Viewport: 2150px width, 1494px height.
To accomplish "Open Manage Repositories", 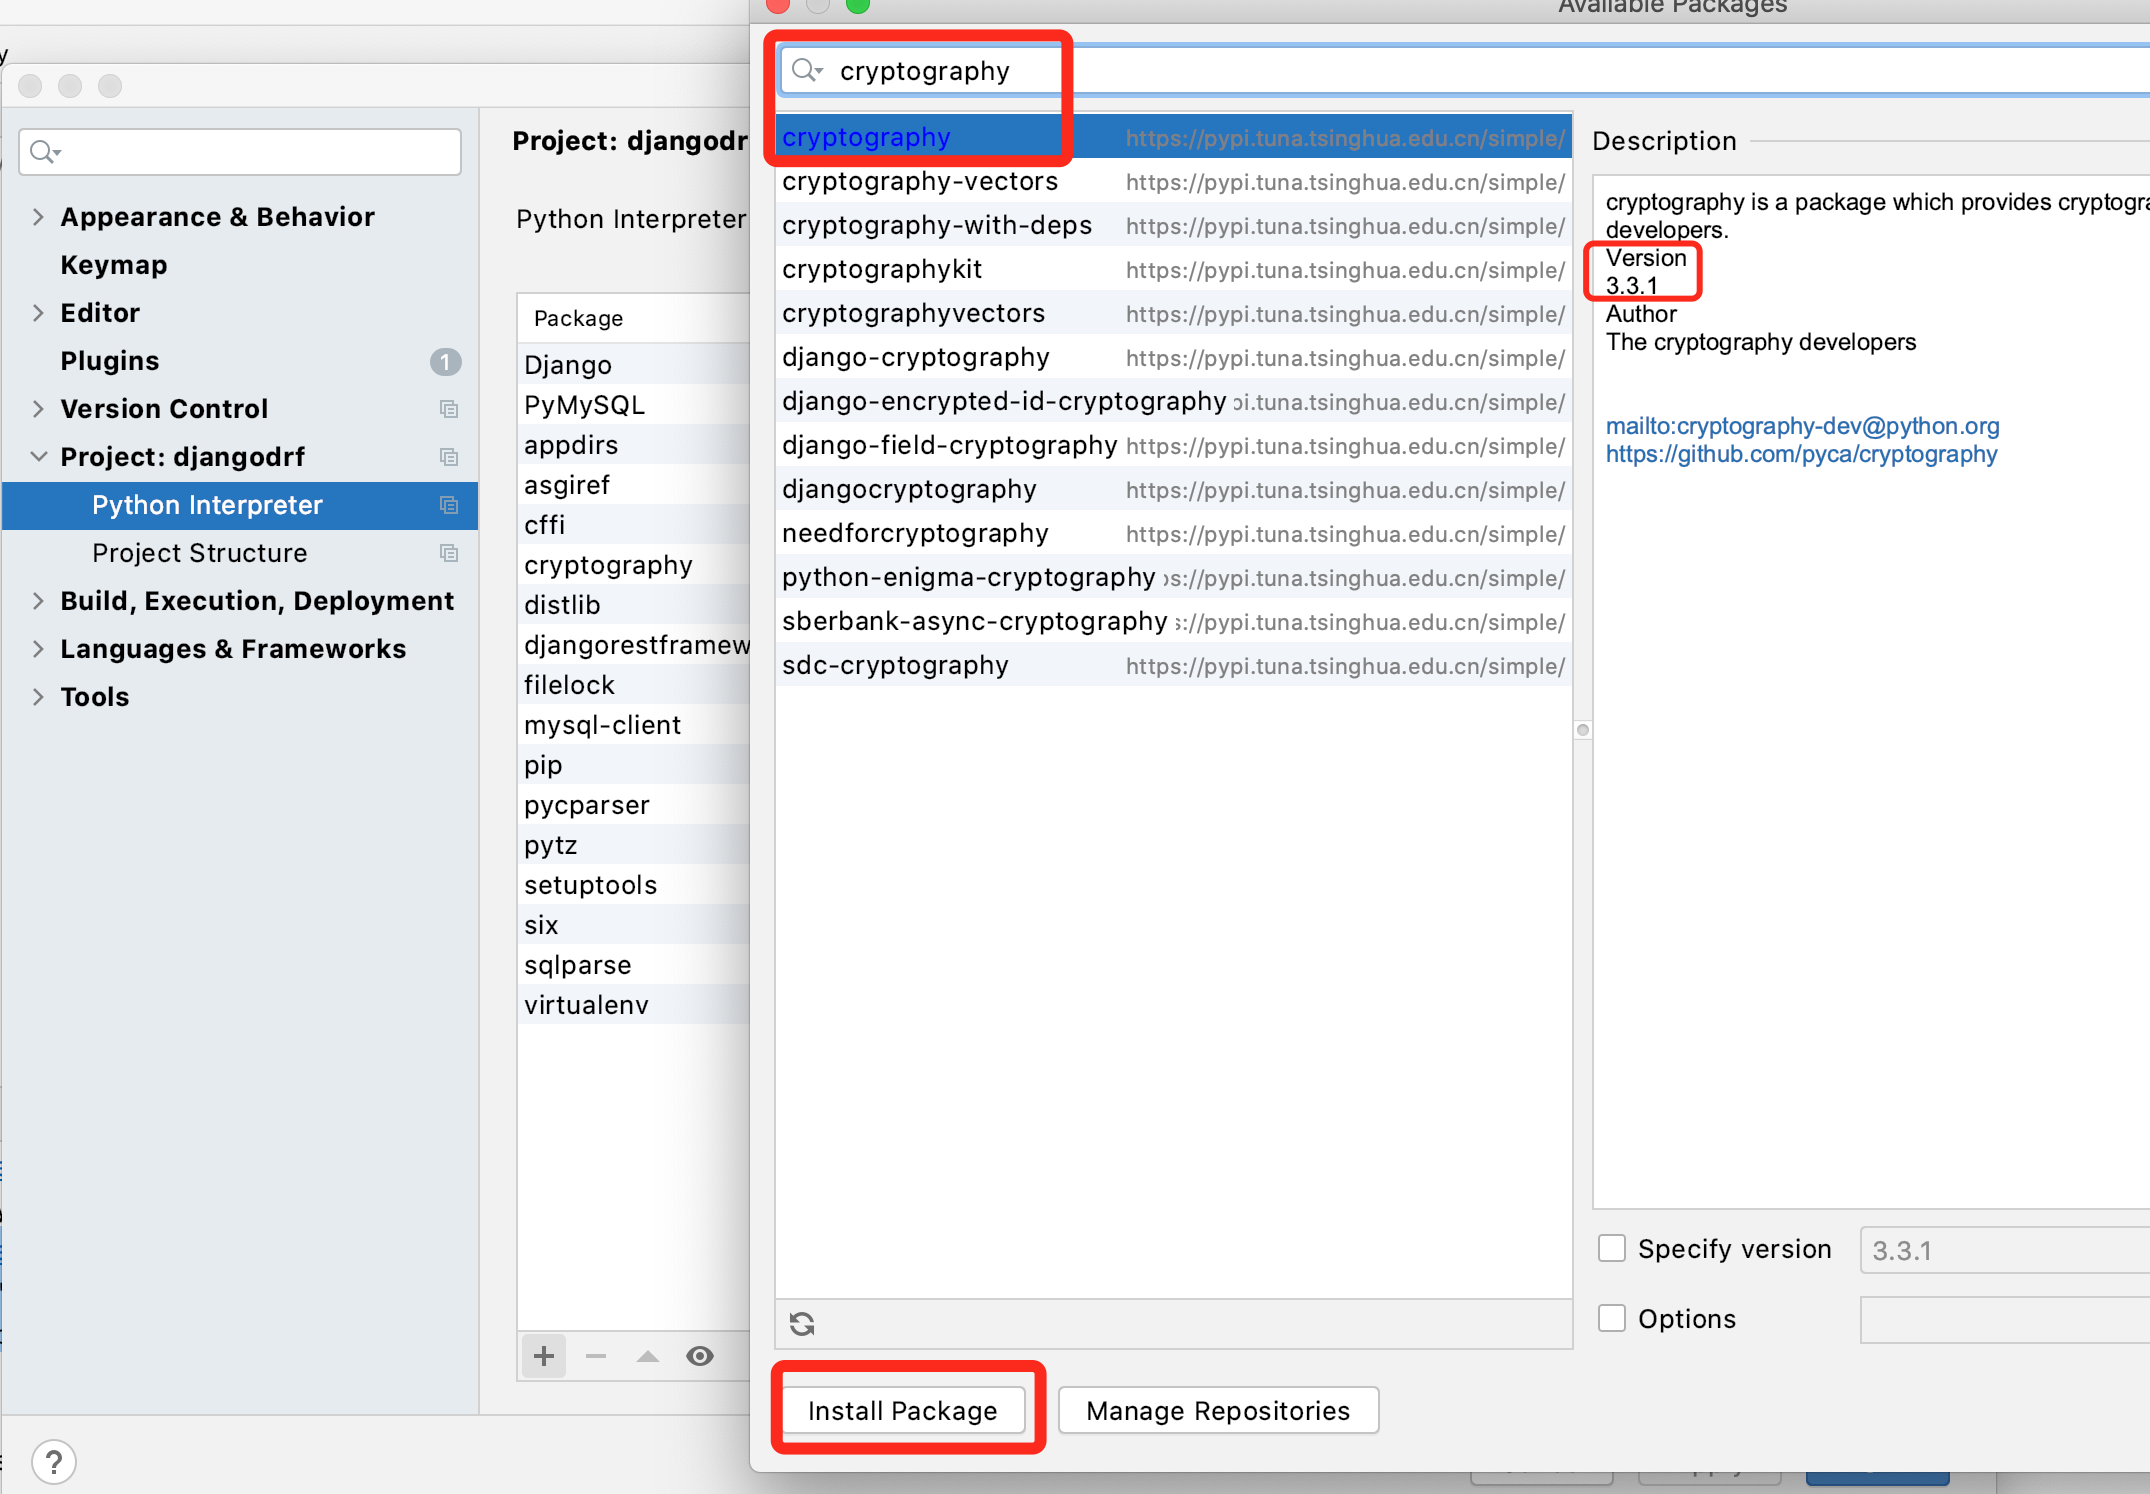I will 1217,1410.
